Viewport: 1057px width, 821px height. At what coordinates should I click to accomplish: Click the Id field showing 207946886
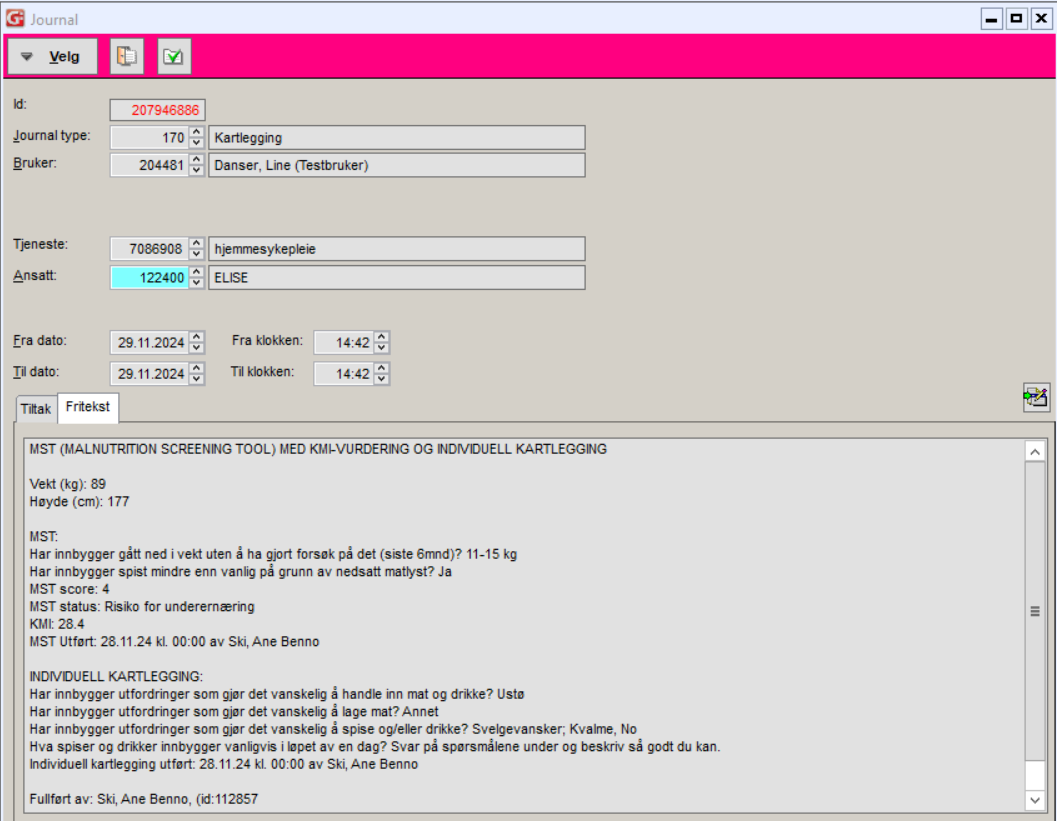(x=157, y=110)
